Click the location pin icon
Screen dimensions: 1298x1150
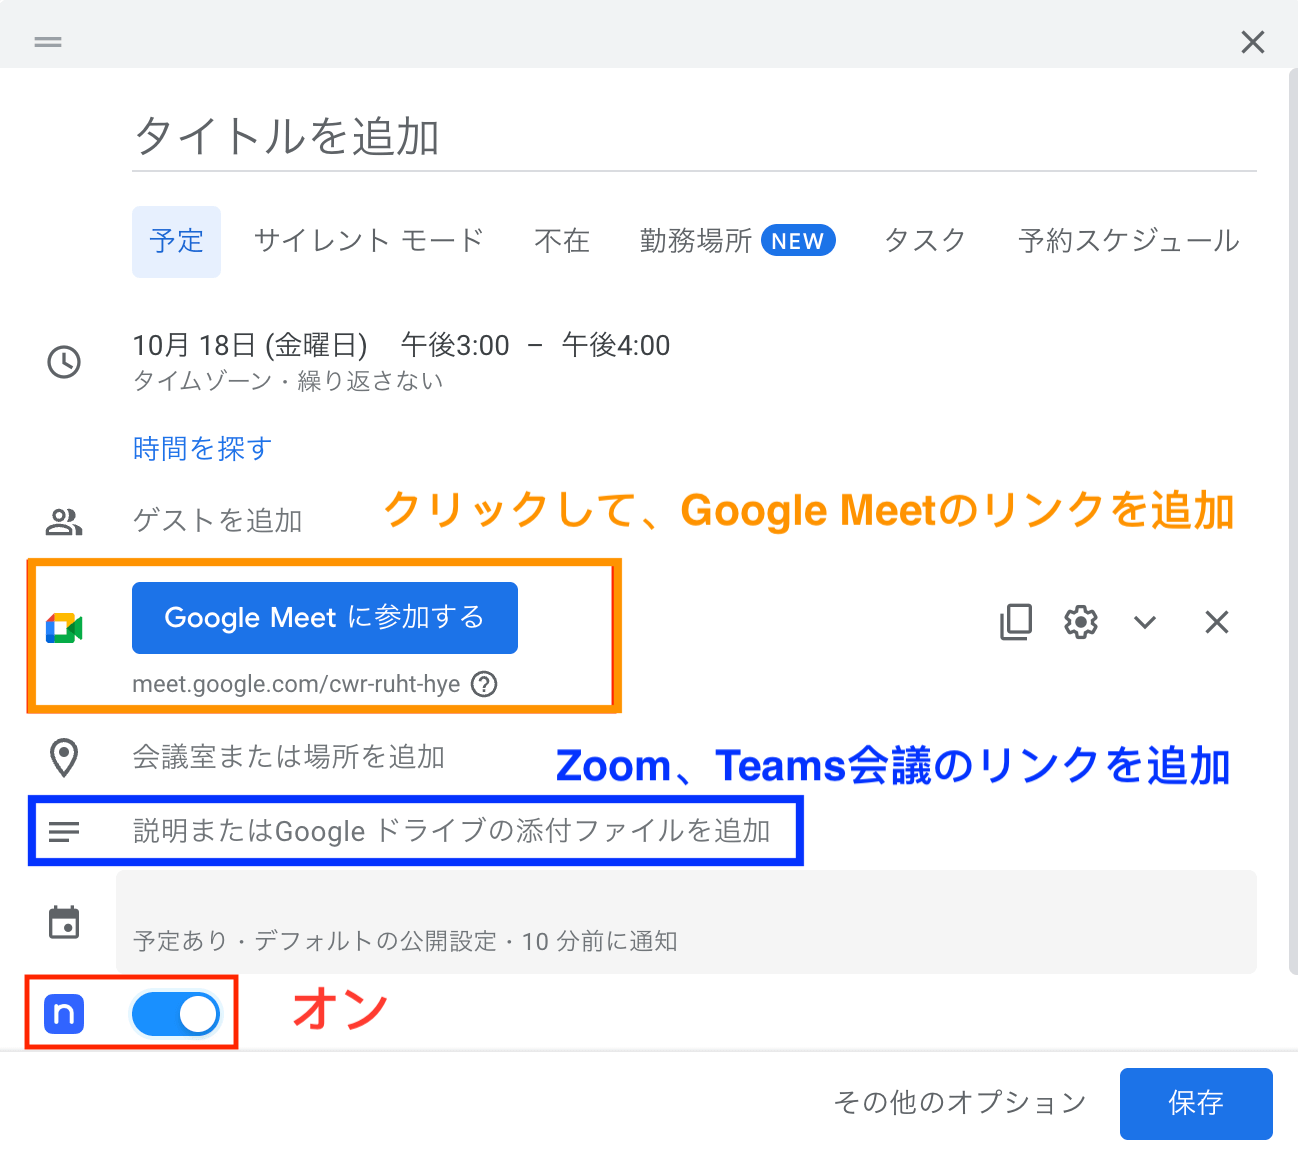pyautogui.click(x=64, y=758)
